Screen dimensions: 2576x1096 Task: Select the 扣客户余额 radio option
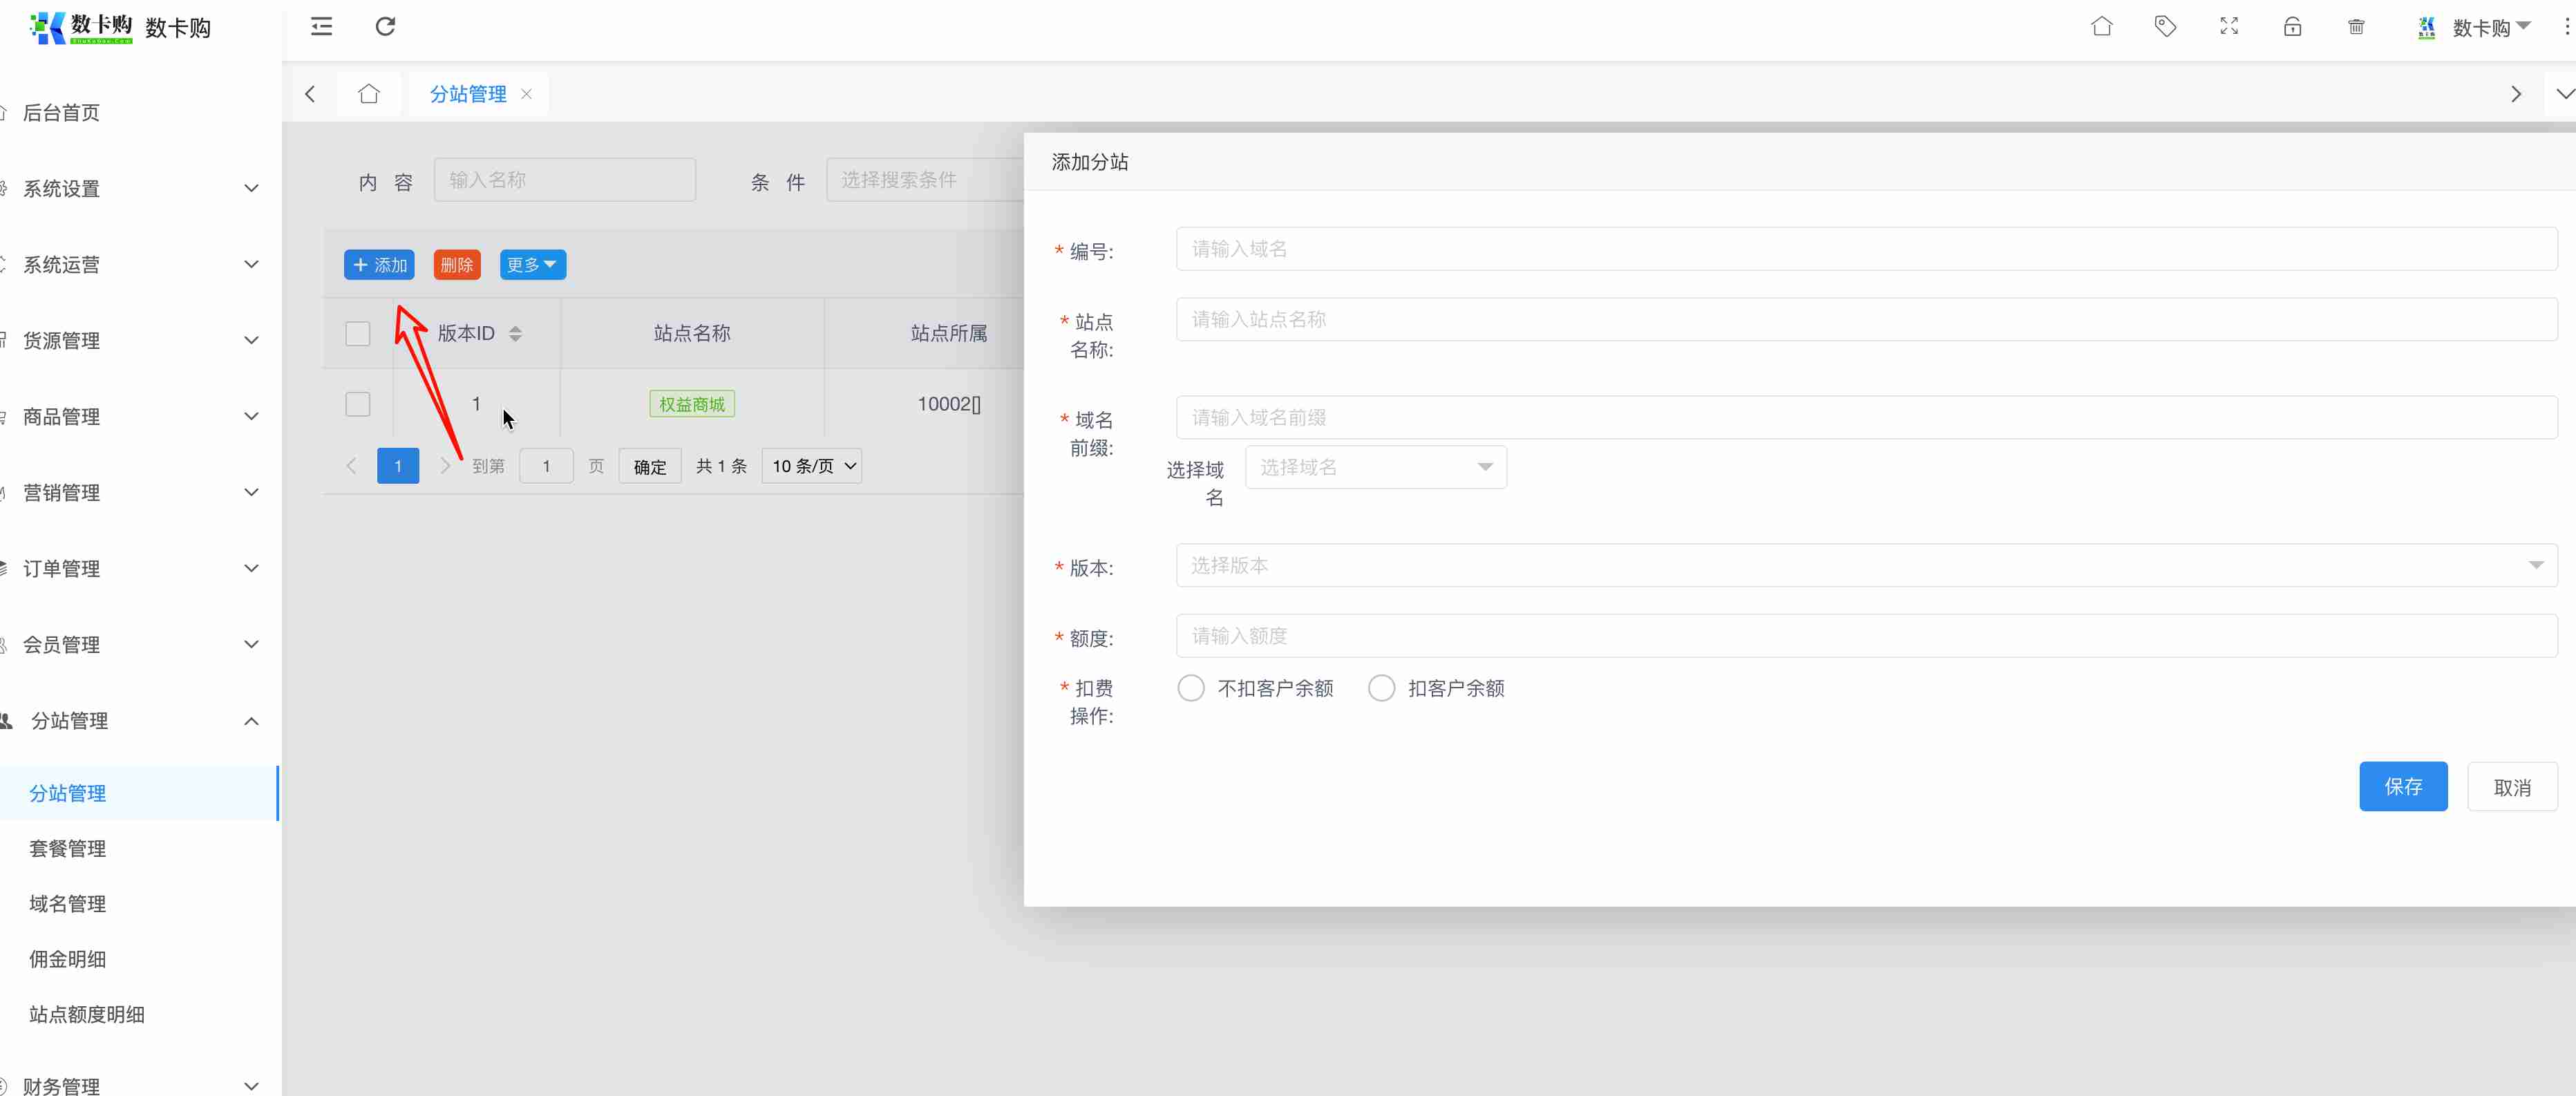coord(1381,688)
